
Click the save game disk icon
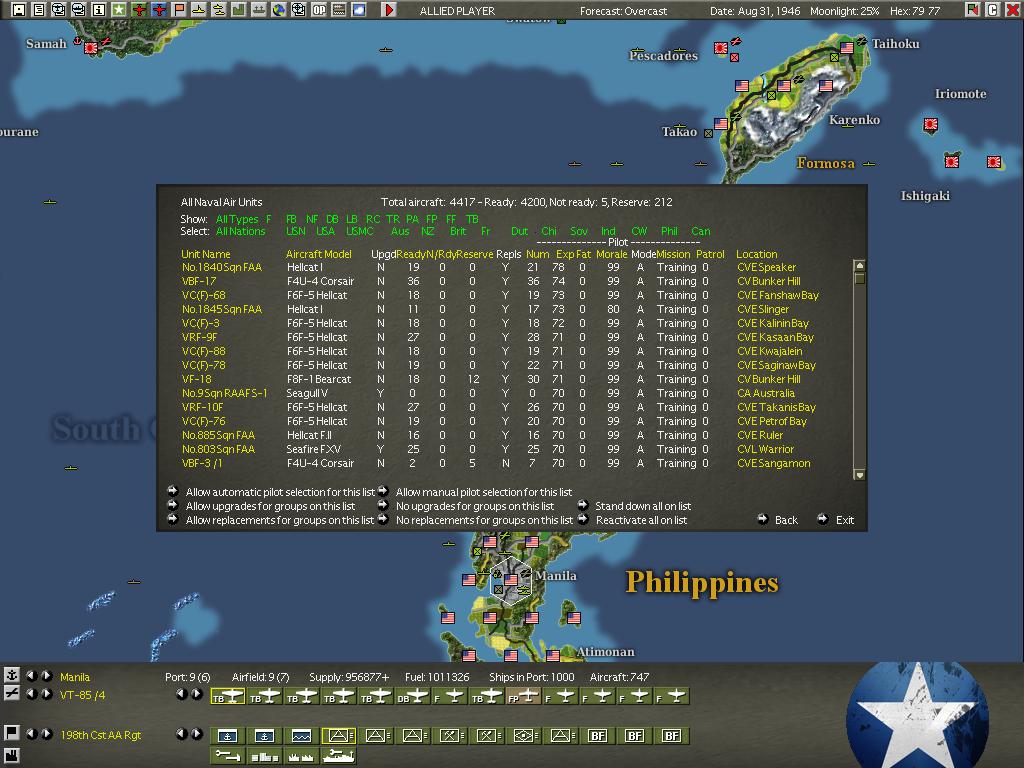coord(19,9)
